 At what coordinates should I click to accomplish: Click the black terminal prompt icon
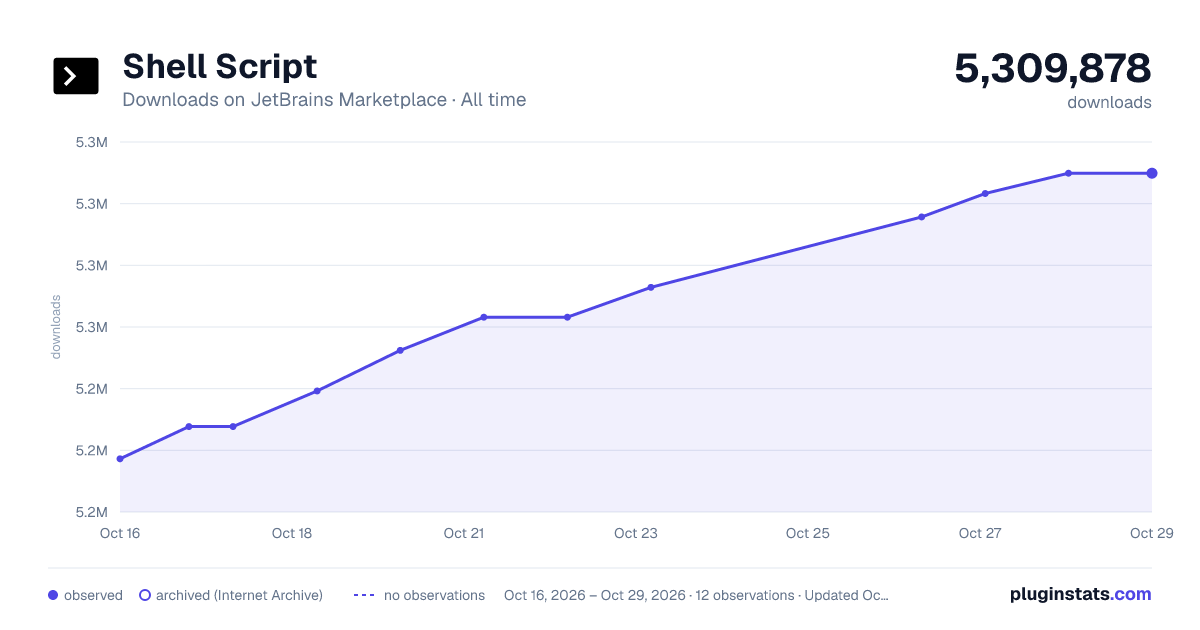pos(76,76)
